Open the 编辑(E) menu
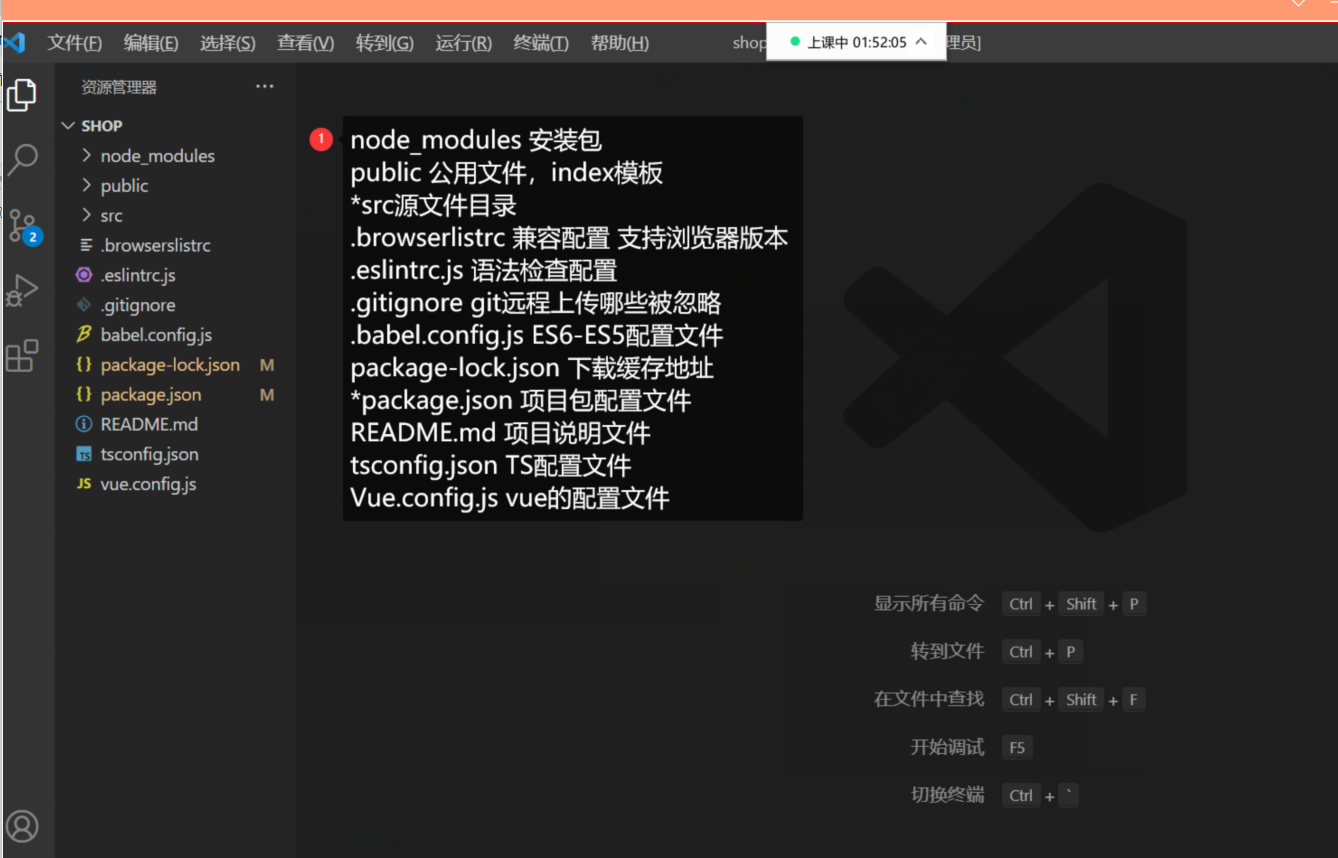 [151, 43]
